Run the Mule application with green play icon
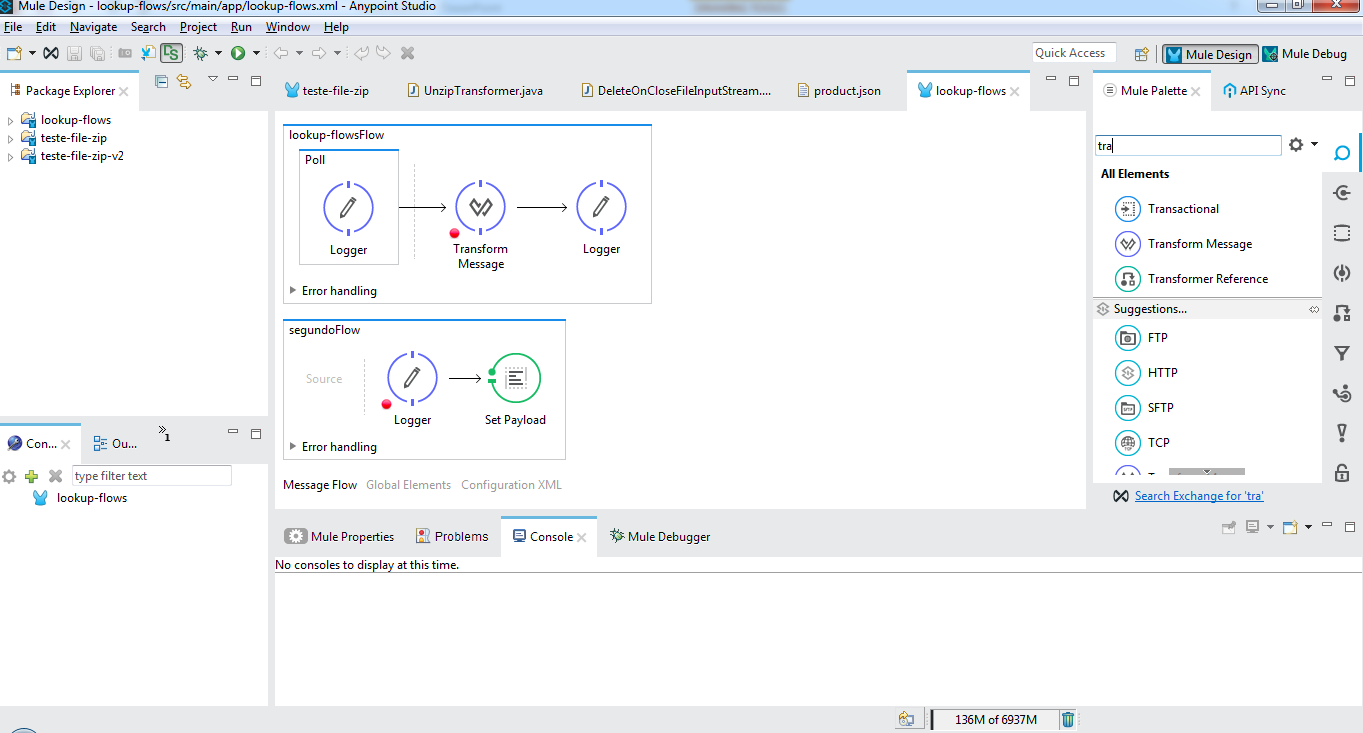The image size is (1363, 733). point(240,53)
